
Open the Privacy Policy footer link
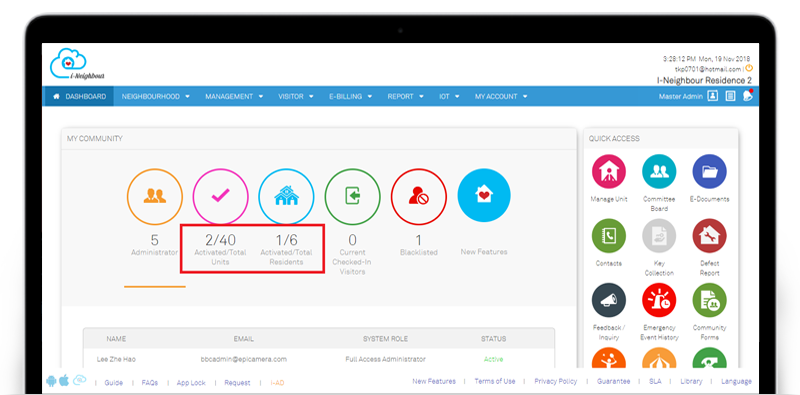point(556,381)
